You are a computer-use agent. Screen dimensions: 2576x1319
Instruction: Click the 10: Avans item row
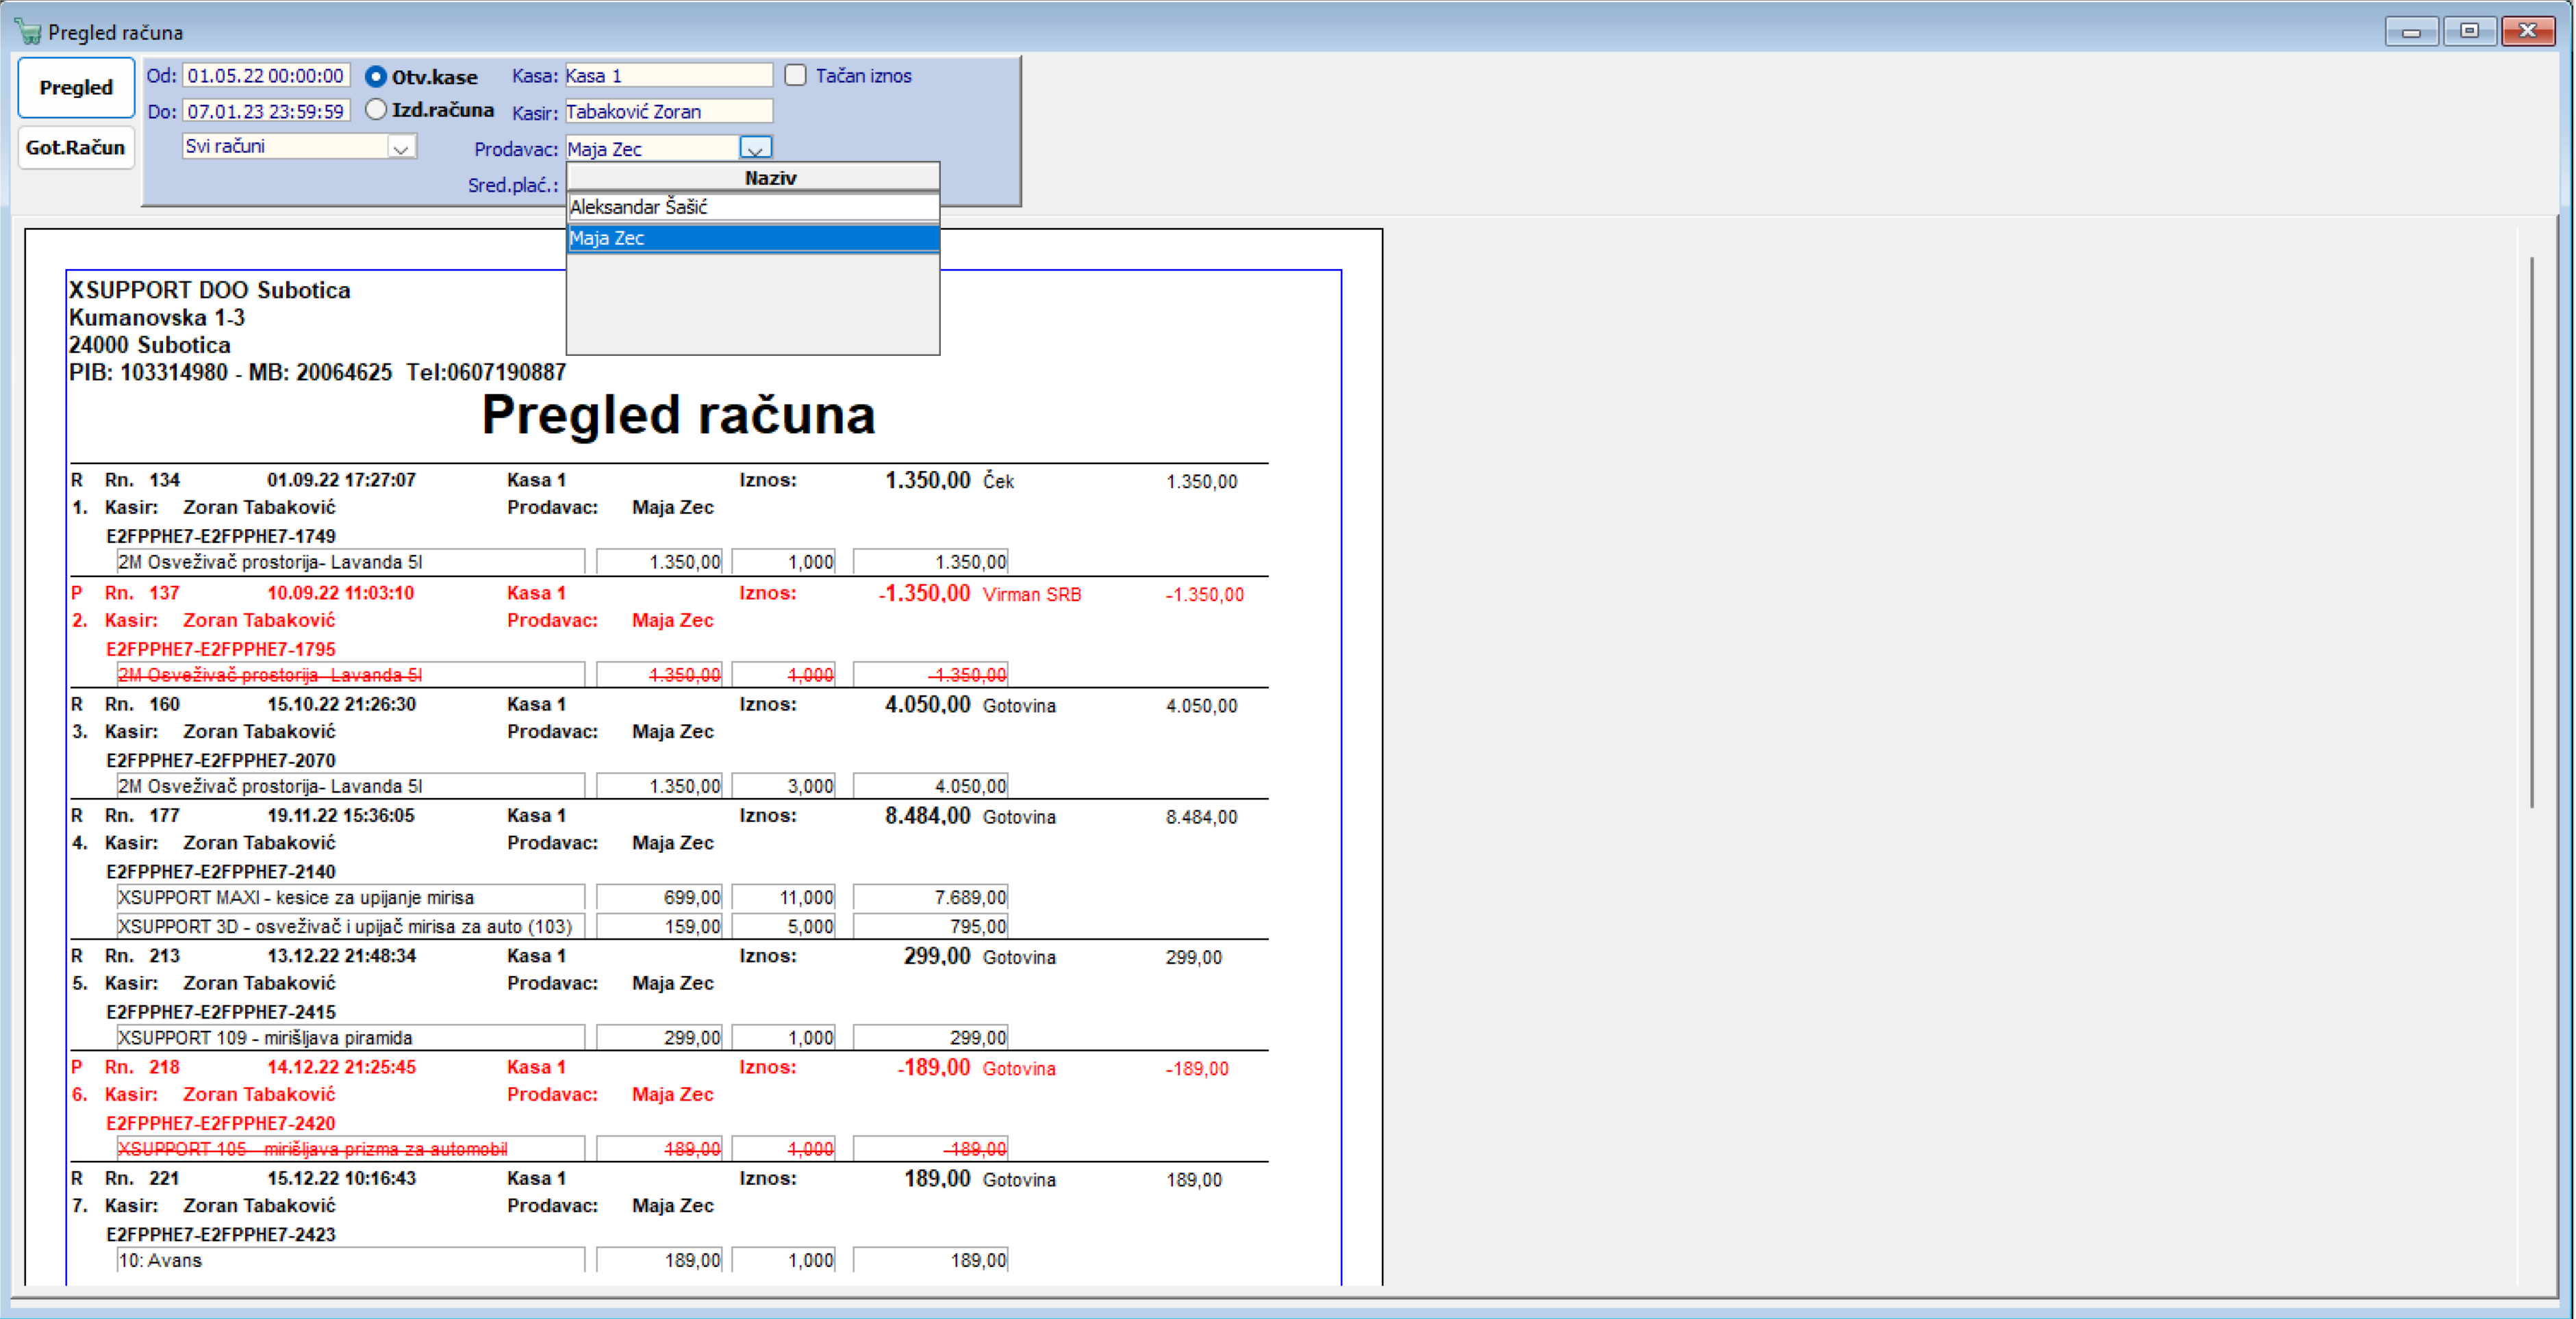(x=562, y=1260)
